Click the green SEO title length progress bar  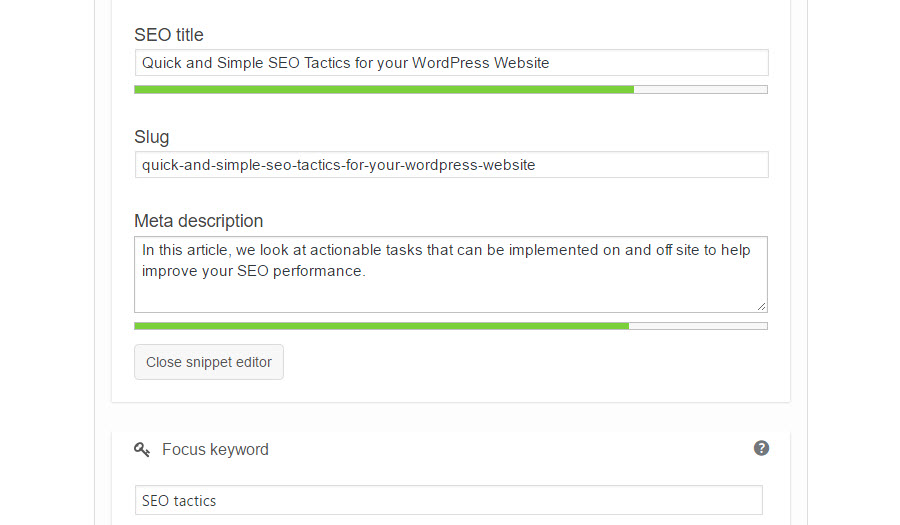click(x=384, y=90)
